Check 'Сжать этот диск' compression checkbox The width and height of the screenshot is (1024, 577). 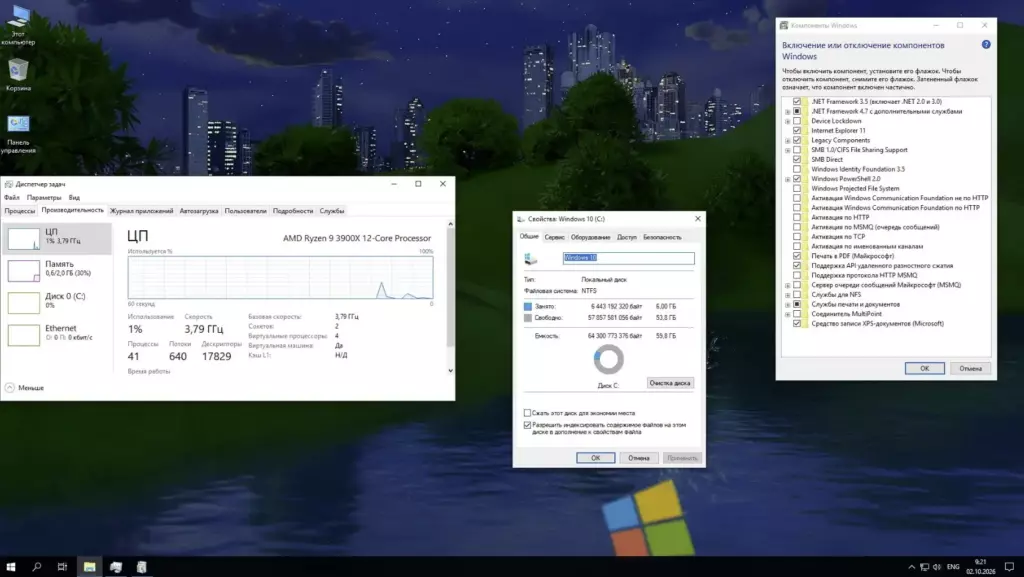tap(527, 413)
